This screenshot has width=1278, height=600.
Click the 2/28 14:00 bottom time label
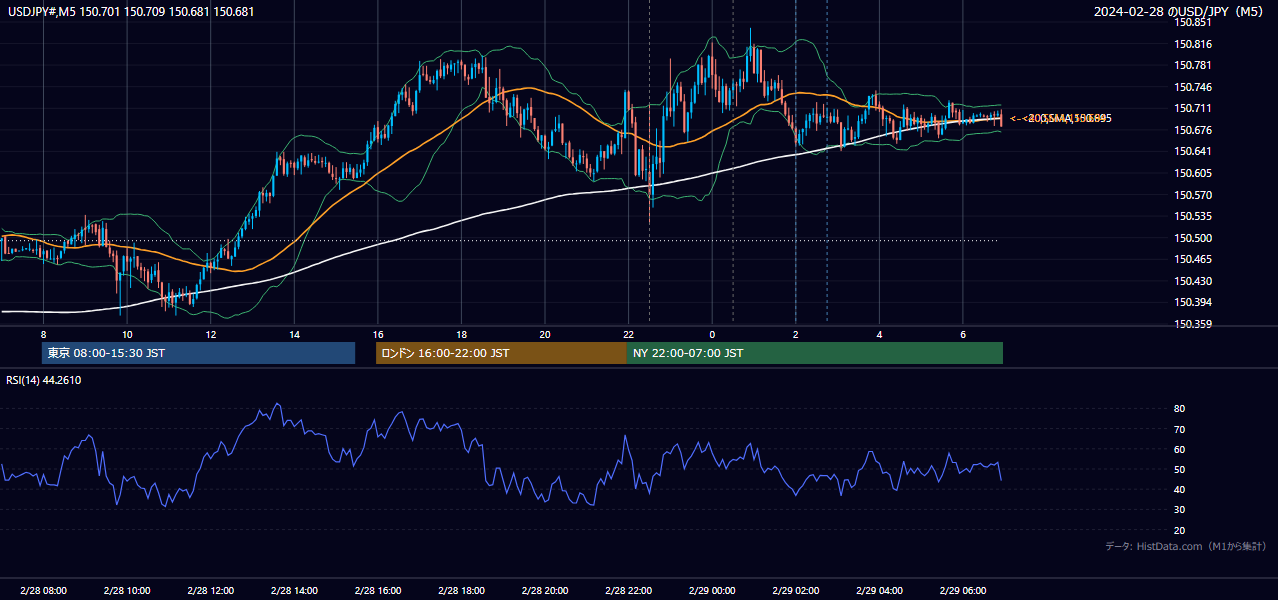(x=294, y=591)
